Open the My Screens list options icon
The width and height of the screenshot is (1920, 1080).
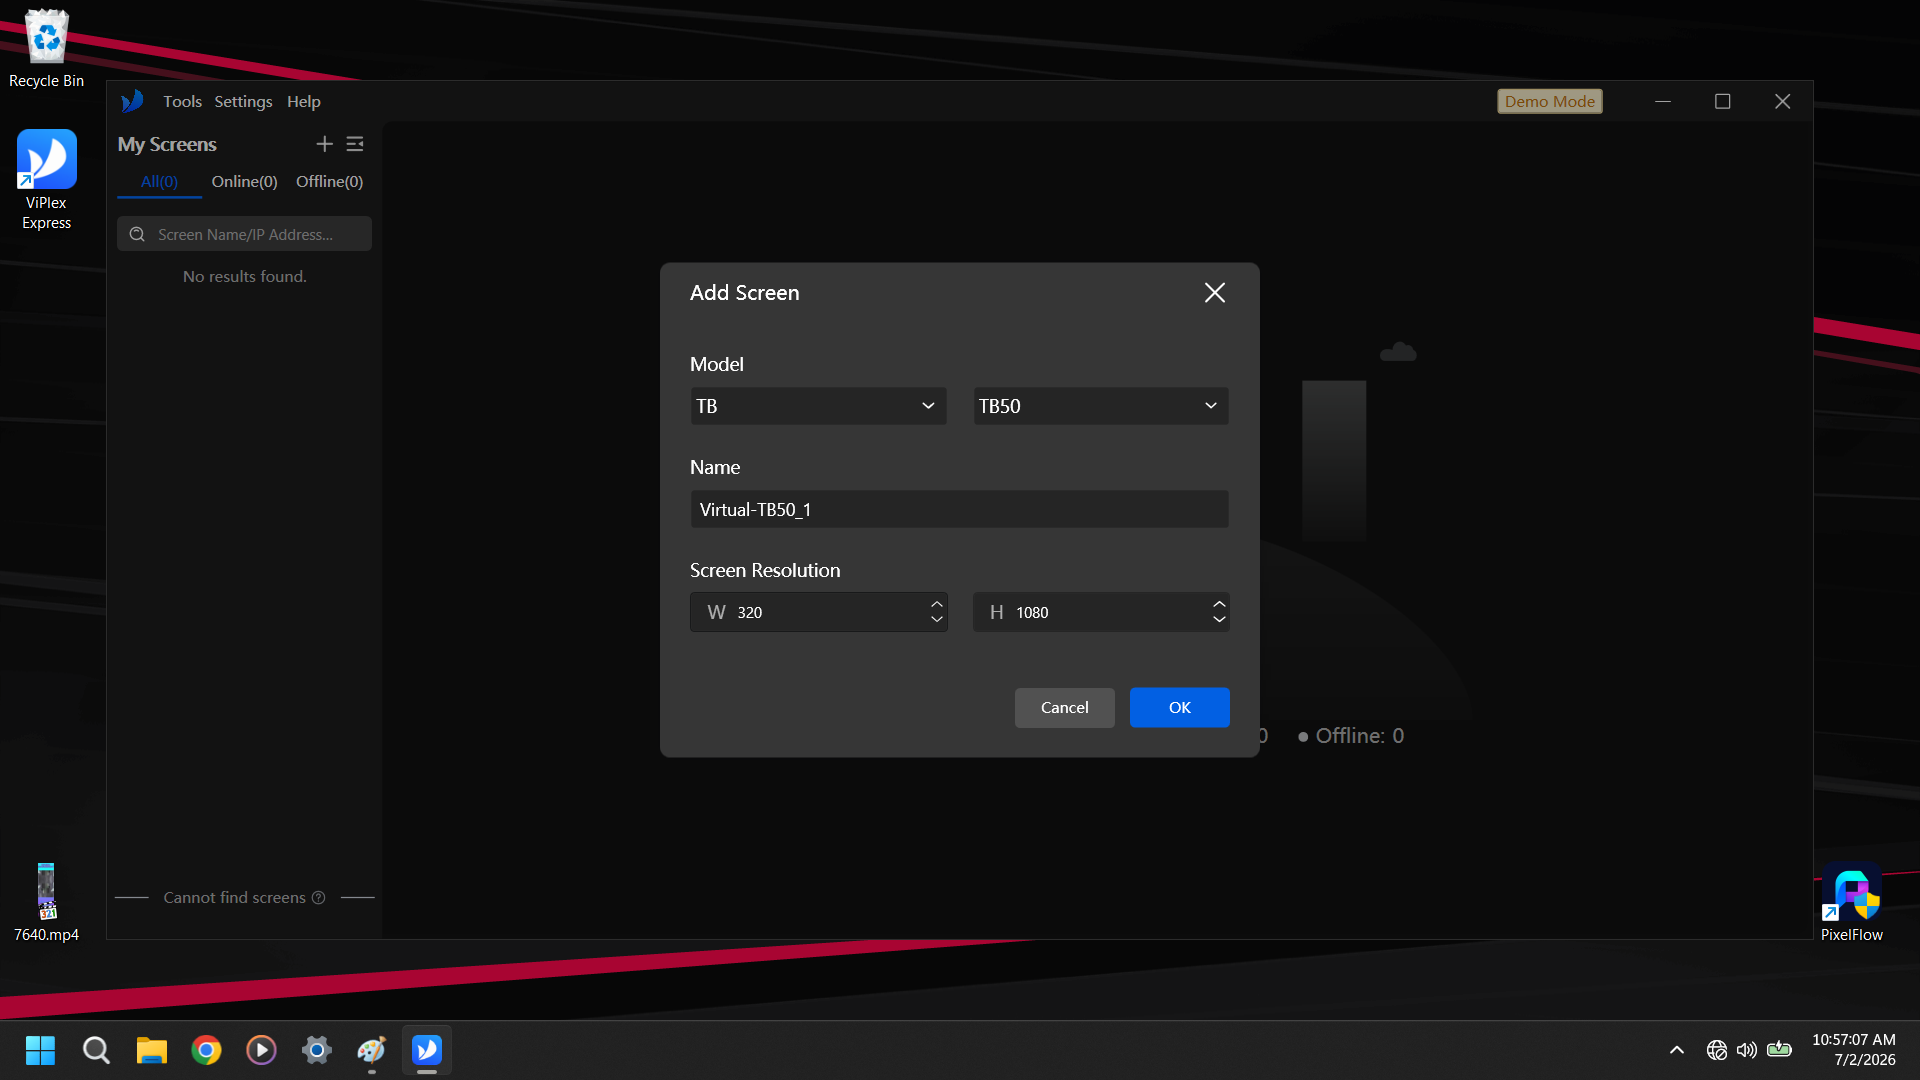pos(355,144)
